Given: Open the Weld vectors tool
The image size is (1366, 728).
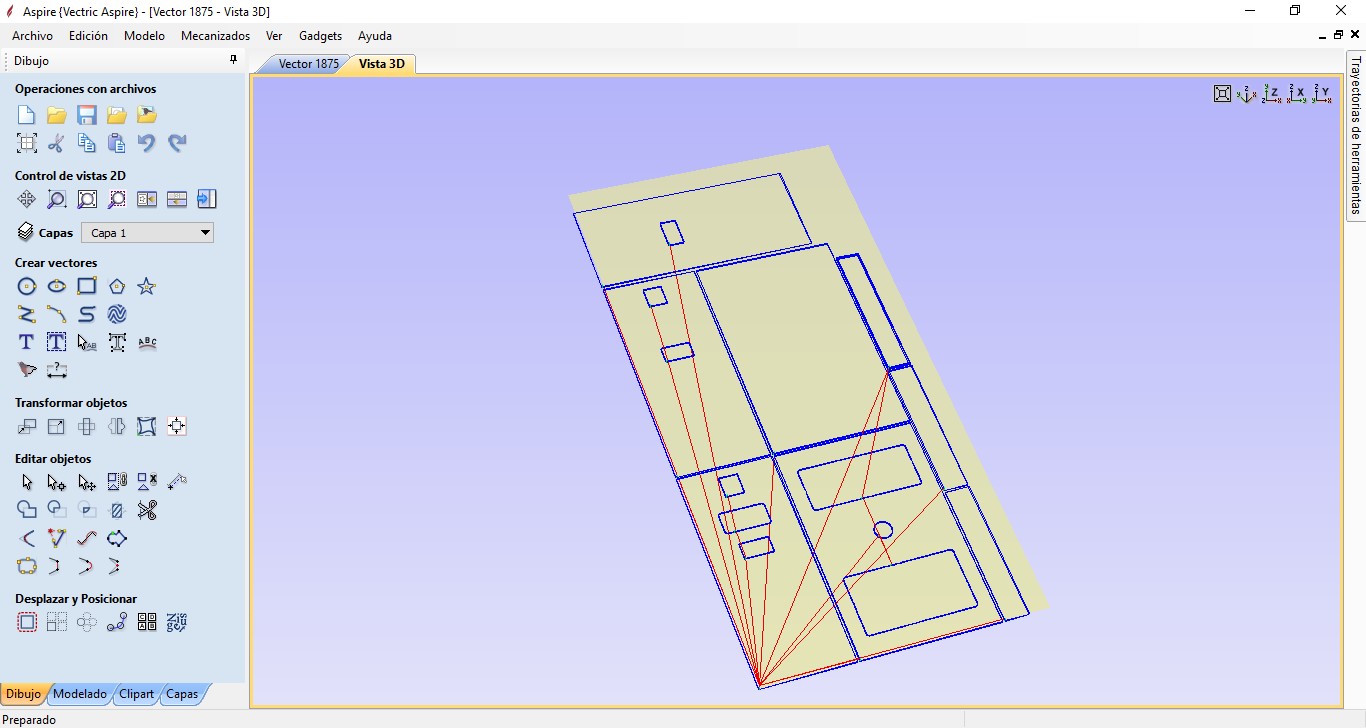Looking at the screenshot, I should click(27, 511).
